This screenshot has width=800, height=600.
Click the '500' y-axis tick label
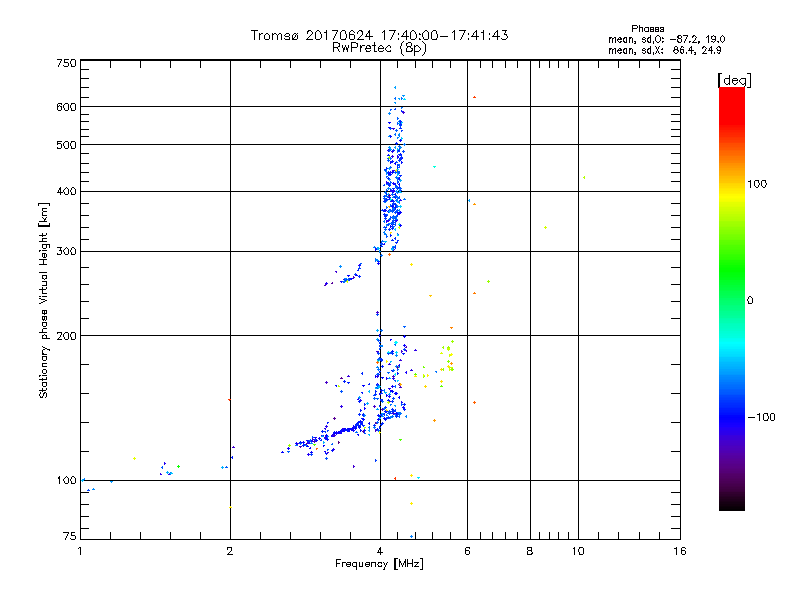pyautogui.click(x=66, y=145)
